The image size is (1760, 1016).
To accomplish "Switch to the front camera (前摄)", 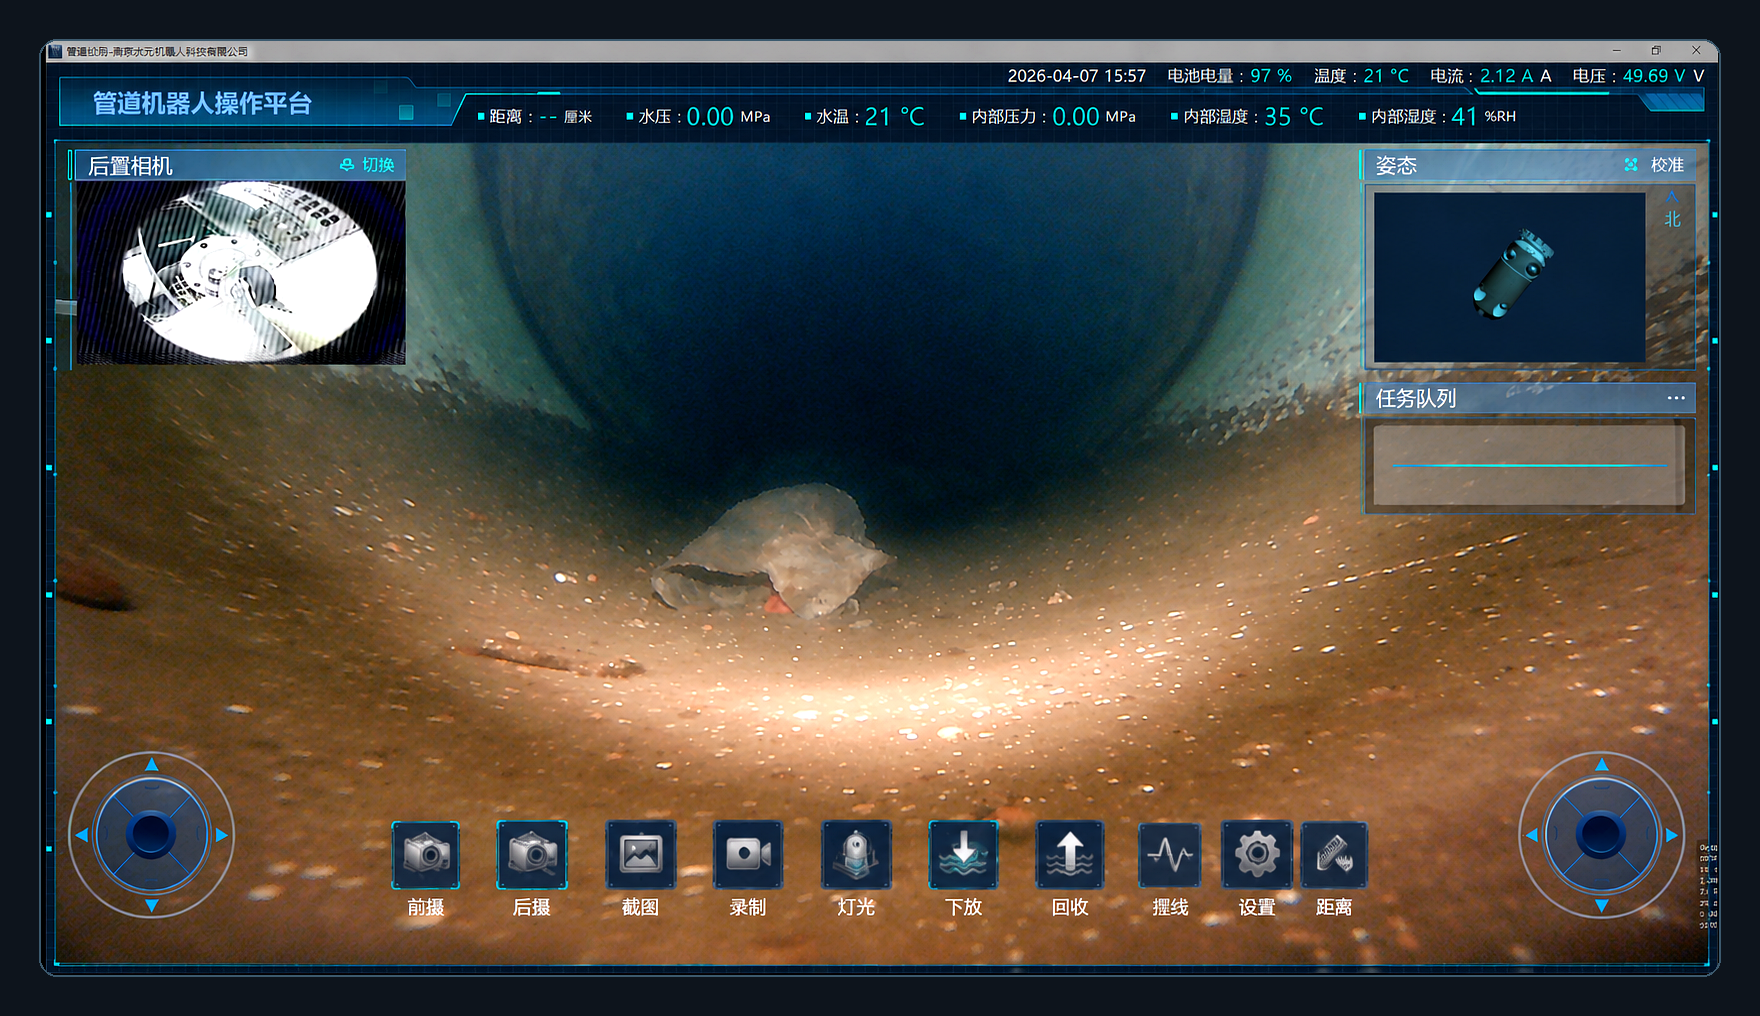I will point(426,855).
